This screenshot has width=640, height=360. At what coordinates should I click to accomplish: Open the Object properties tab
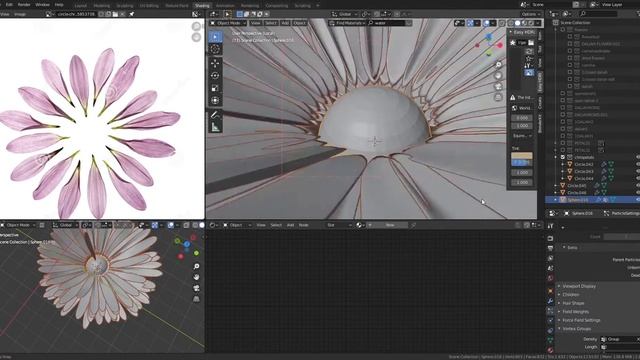coord(550,291)
